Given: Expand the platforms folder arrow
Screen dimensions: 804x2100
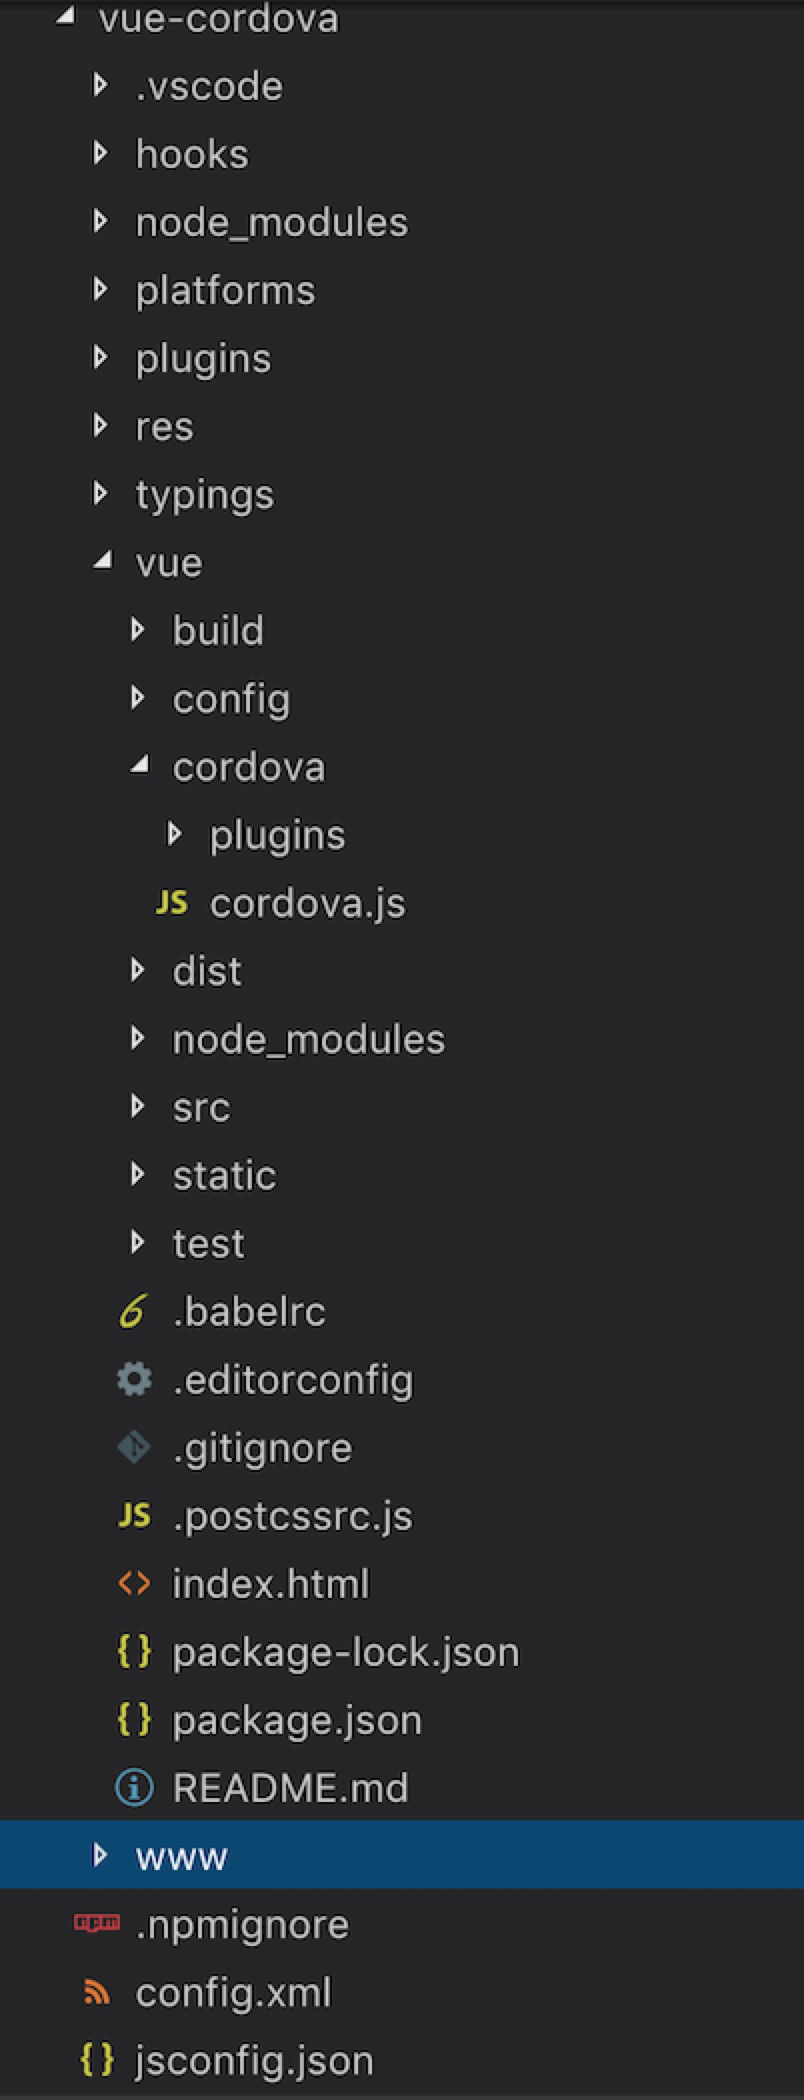Looking at the screenshot, I should (x=100, y=290).
